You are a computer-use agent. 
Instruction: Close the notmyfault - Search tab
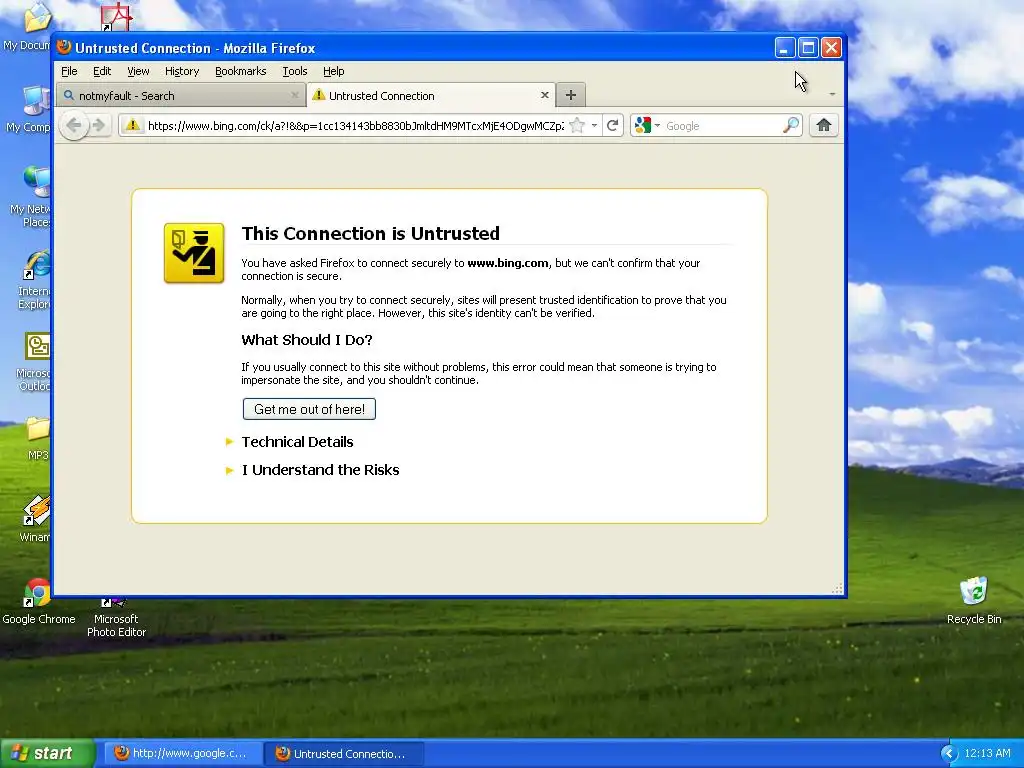(x=295, y=95)
